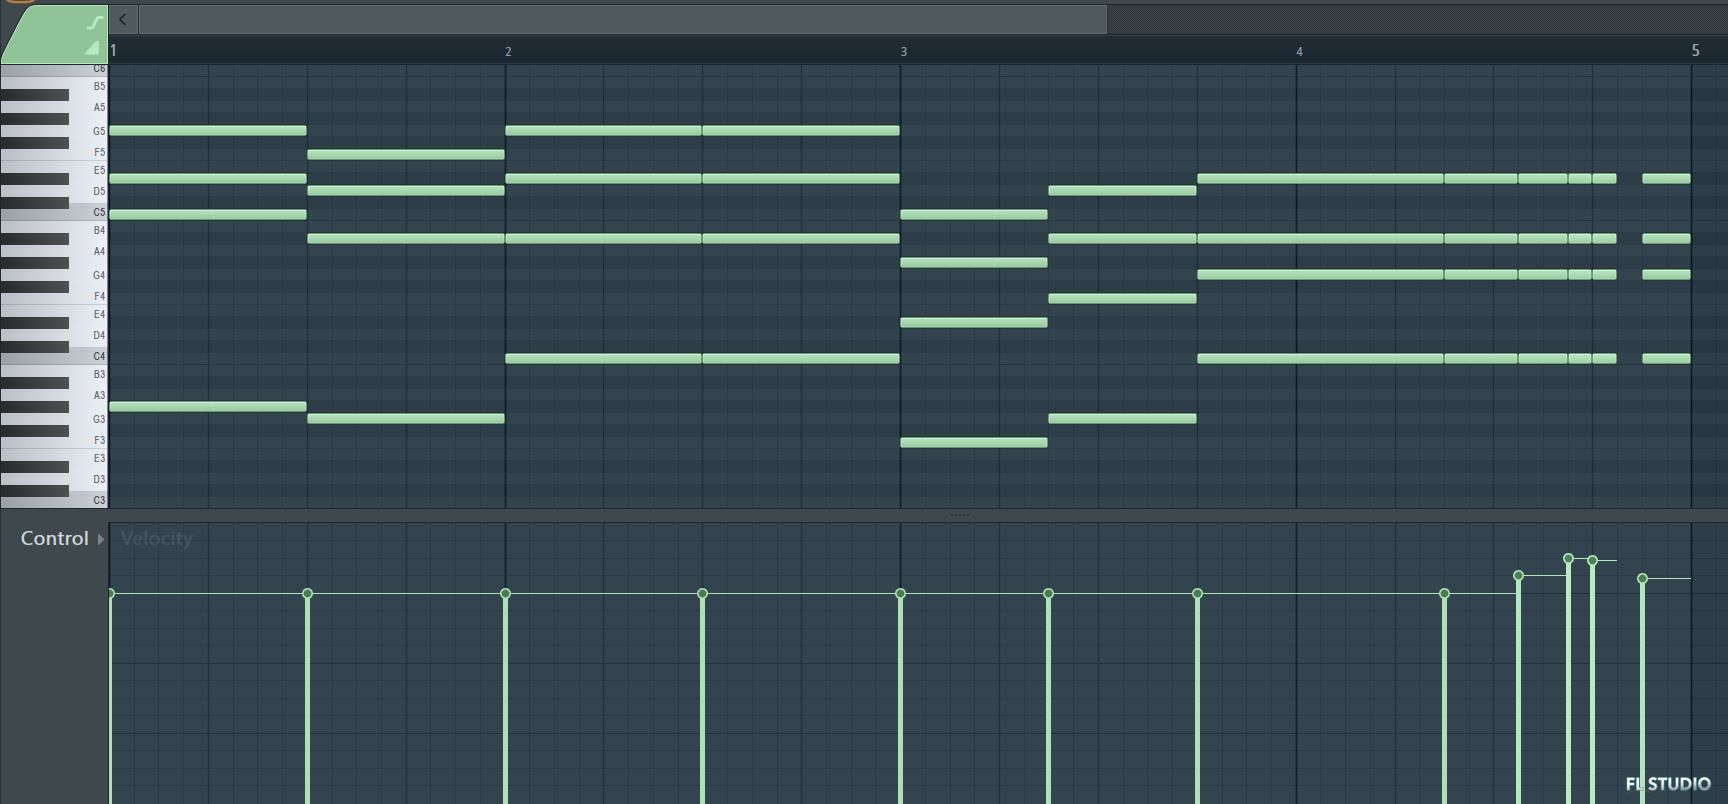Jump to bar 1 on the timeline

[114, 50]
